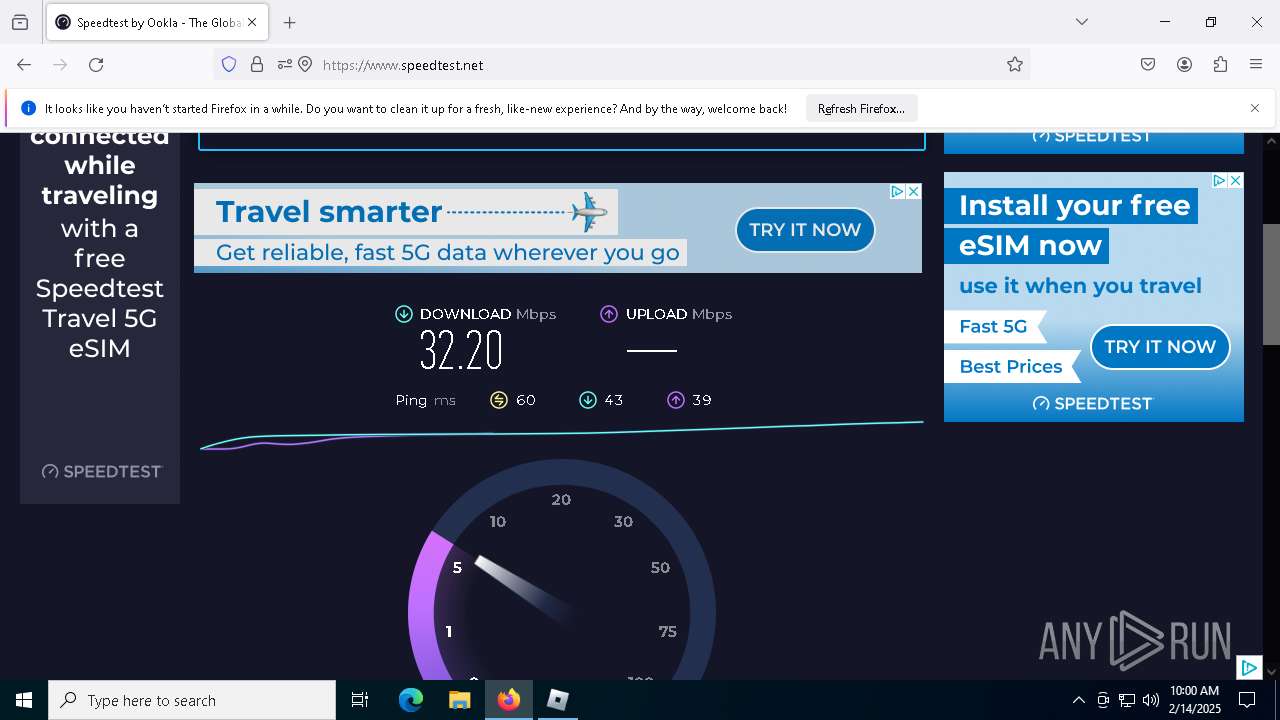Click the bottom-right ad corner icon
The height and width of the screenshot is (720, 1280).
(1249, 667)
